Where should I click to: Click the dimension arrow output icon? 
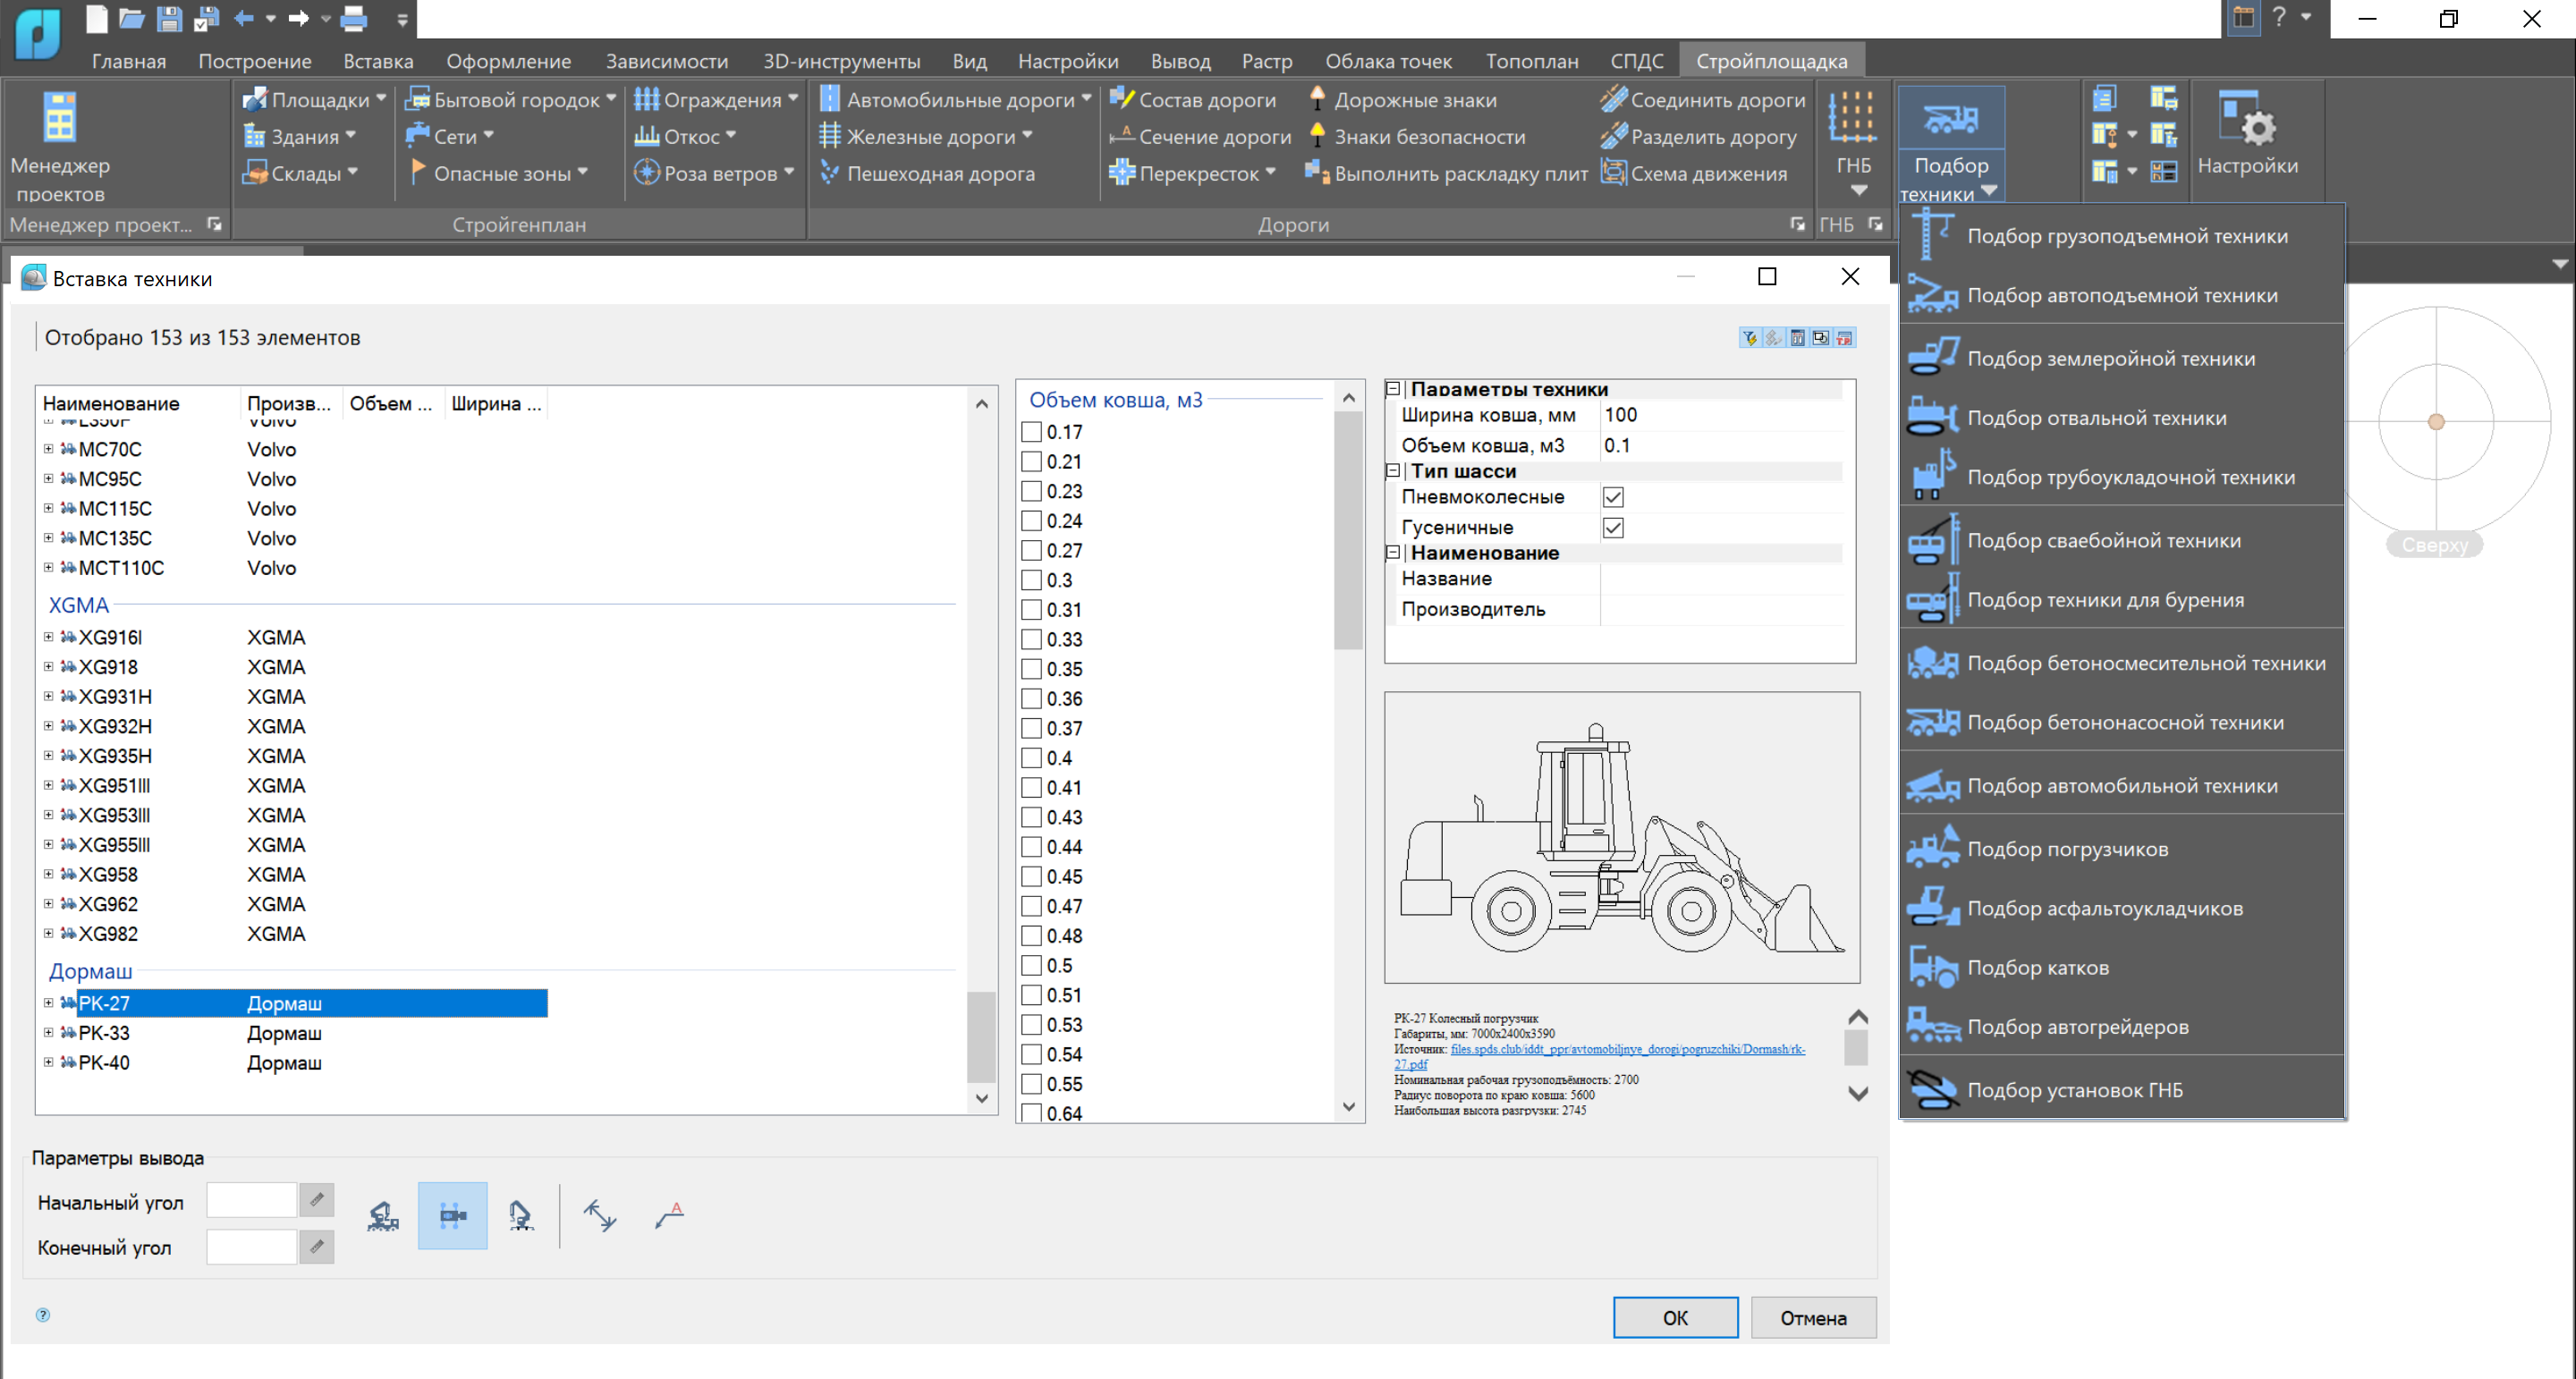pyautogui.click(x=600, y=1216)
